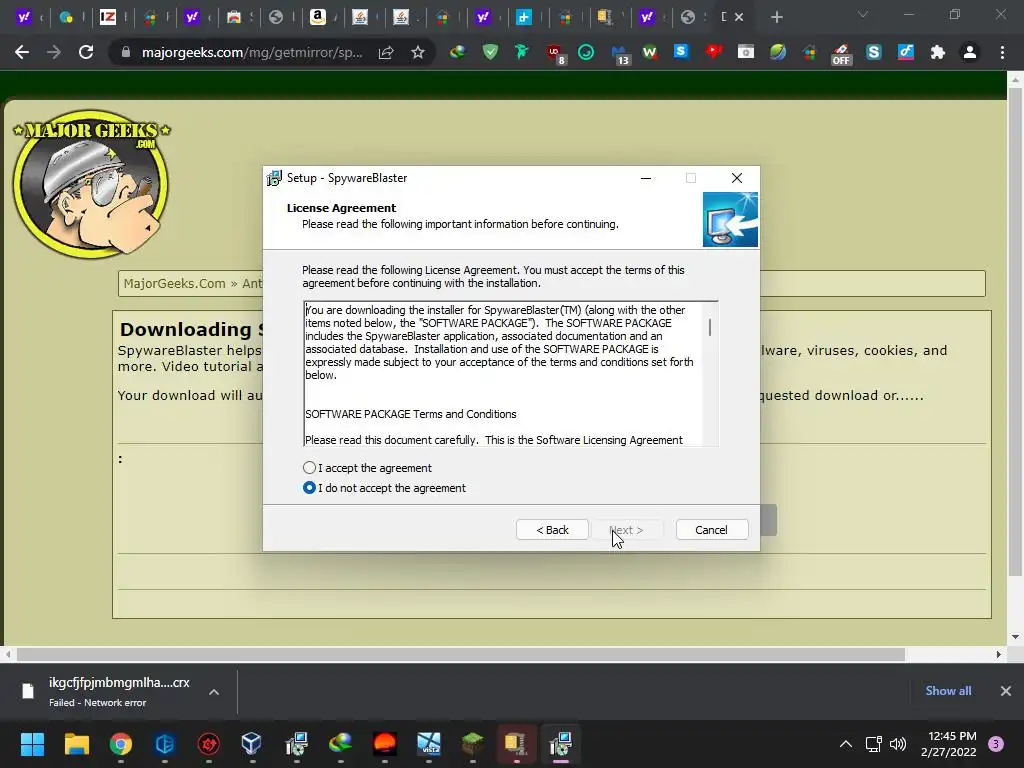
Task: Open uBlock Origin extension with 8 badge
Action: click(555, 54)
